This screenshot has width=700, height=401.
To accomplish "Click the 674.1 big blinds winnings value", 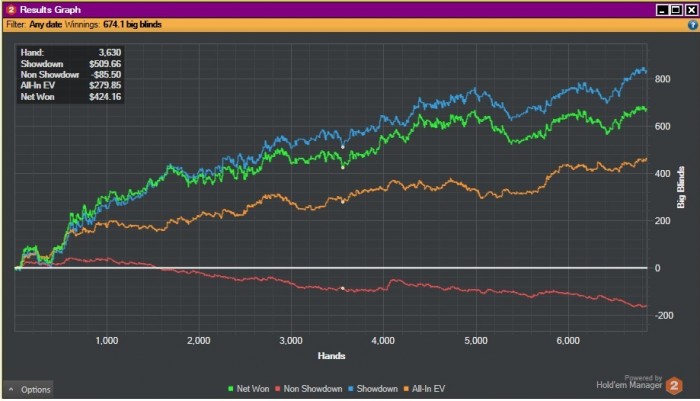I will 132,25.
